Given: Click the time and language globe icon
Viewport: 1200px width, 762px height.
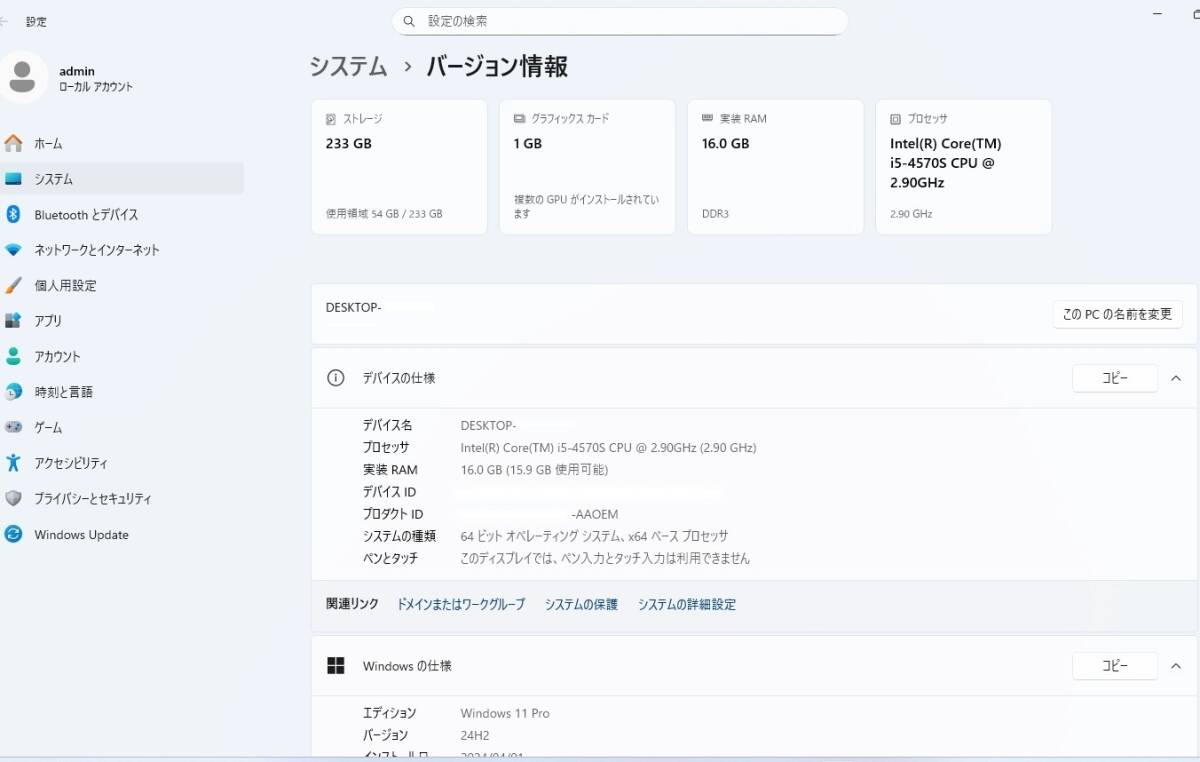Looking at the screenshot, I should [x=13, y=392].
